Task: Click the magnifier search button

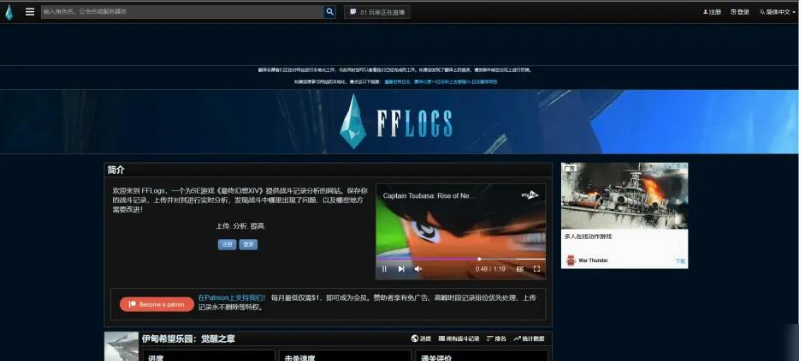Action: tap(329, 12)
